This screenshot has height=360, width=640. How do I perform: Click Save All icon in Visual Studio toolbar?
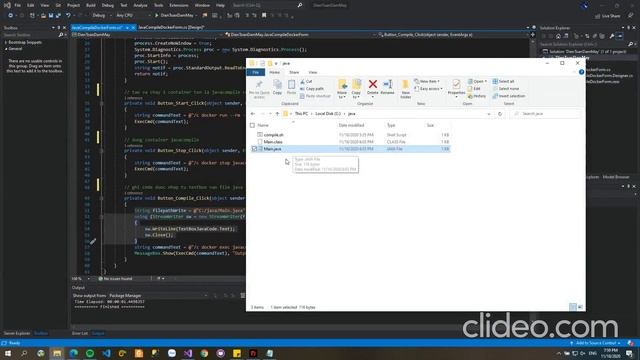[58, 16]
